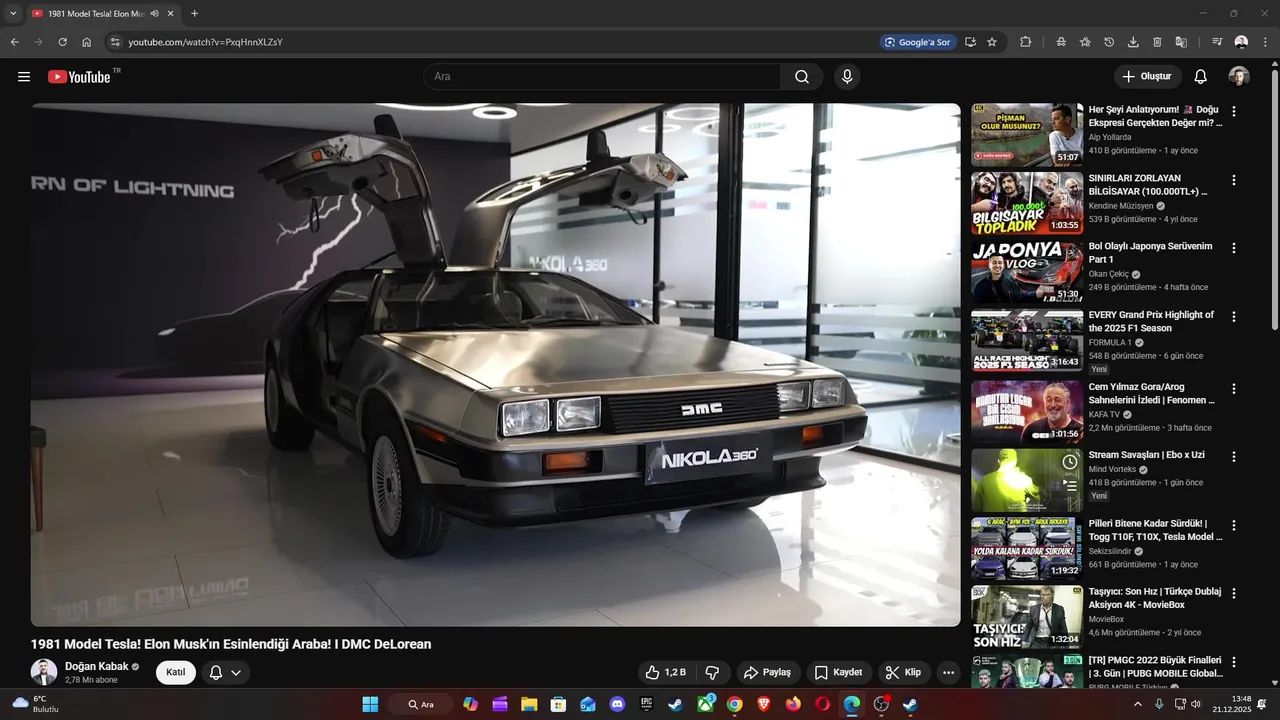Dislike the DMC DeLorean video
Screen dimensions: 1280x720
(x=713, y=673)
